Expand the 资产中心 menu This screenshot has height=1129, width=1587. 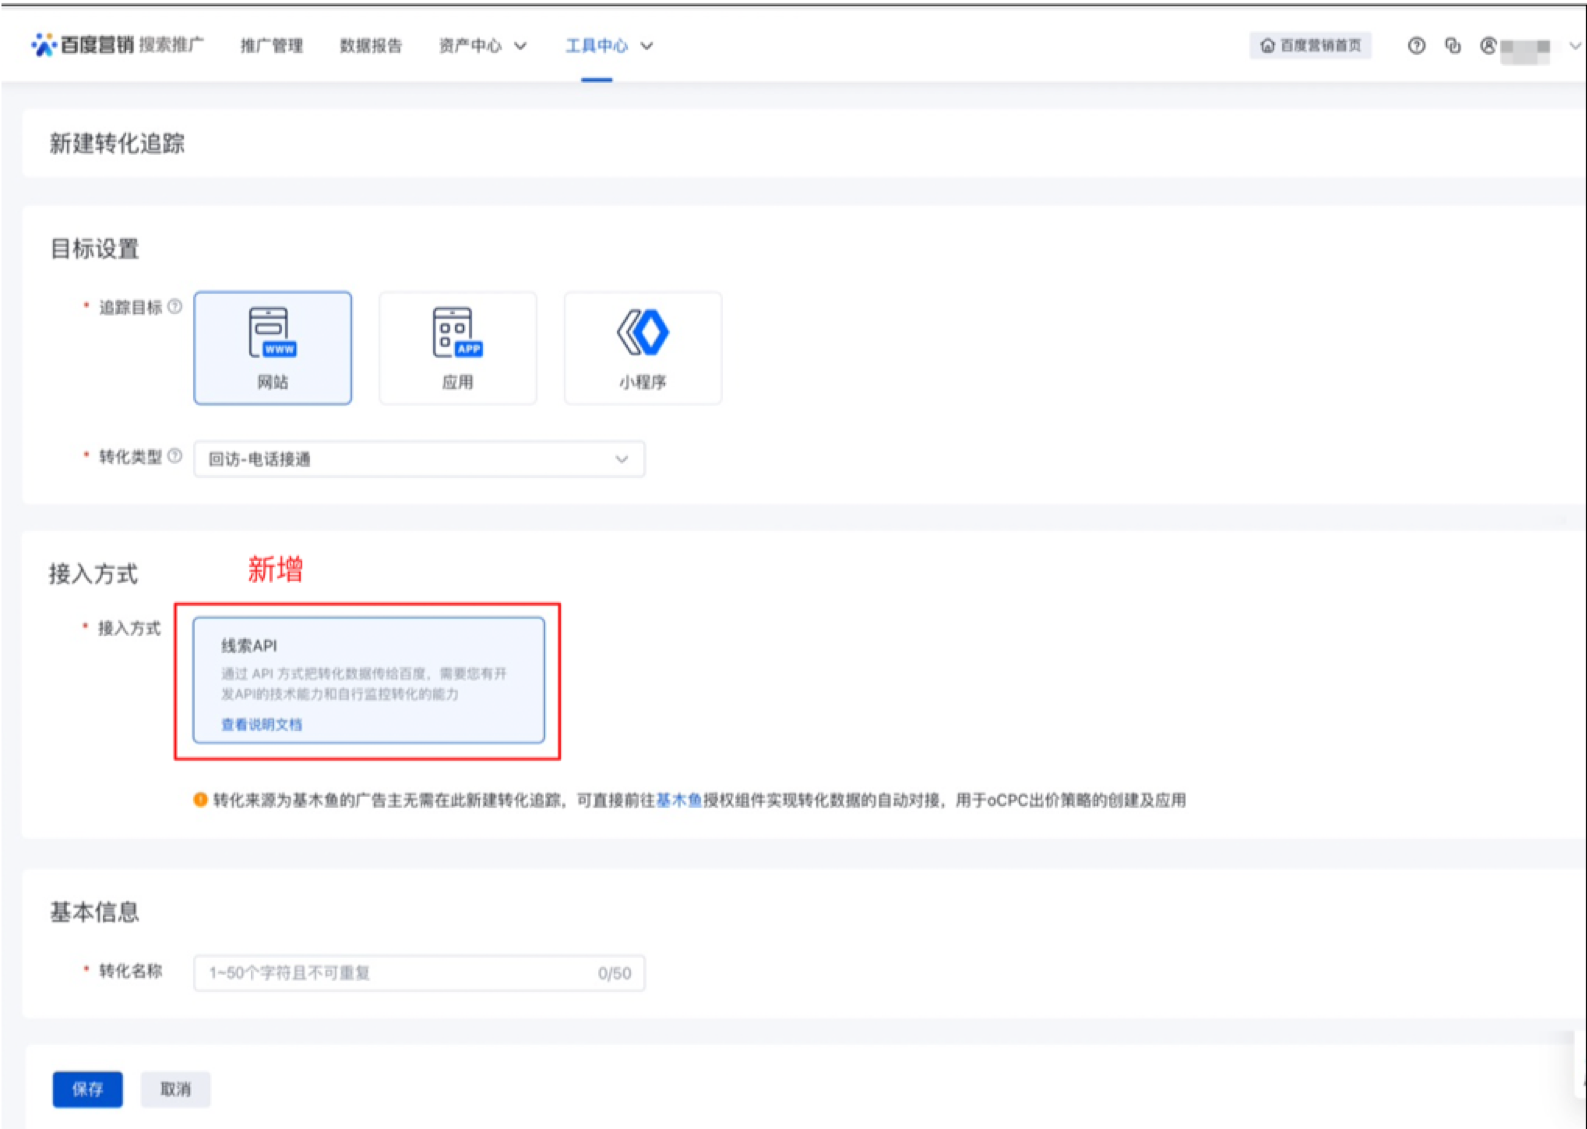pyautogui.click(x=482, y=46)
